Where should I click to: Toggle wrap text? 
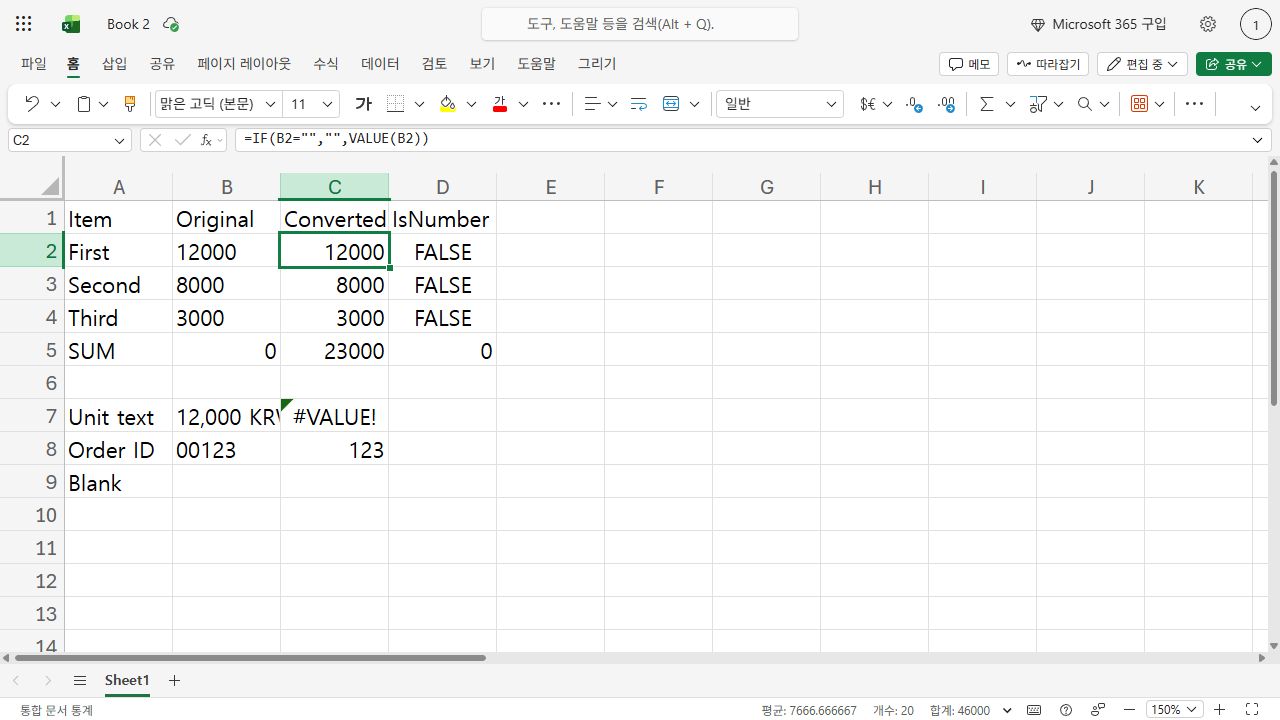pos(639,104)
